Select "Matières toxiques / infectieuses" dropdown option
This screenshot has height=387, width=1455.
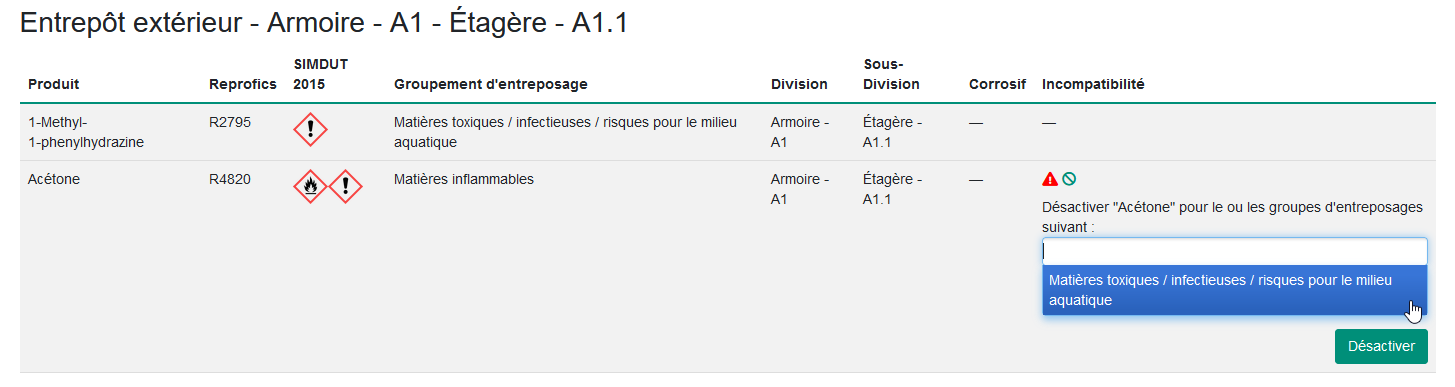[1234, 290]
